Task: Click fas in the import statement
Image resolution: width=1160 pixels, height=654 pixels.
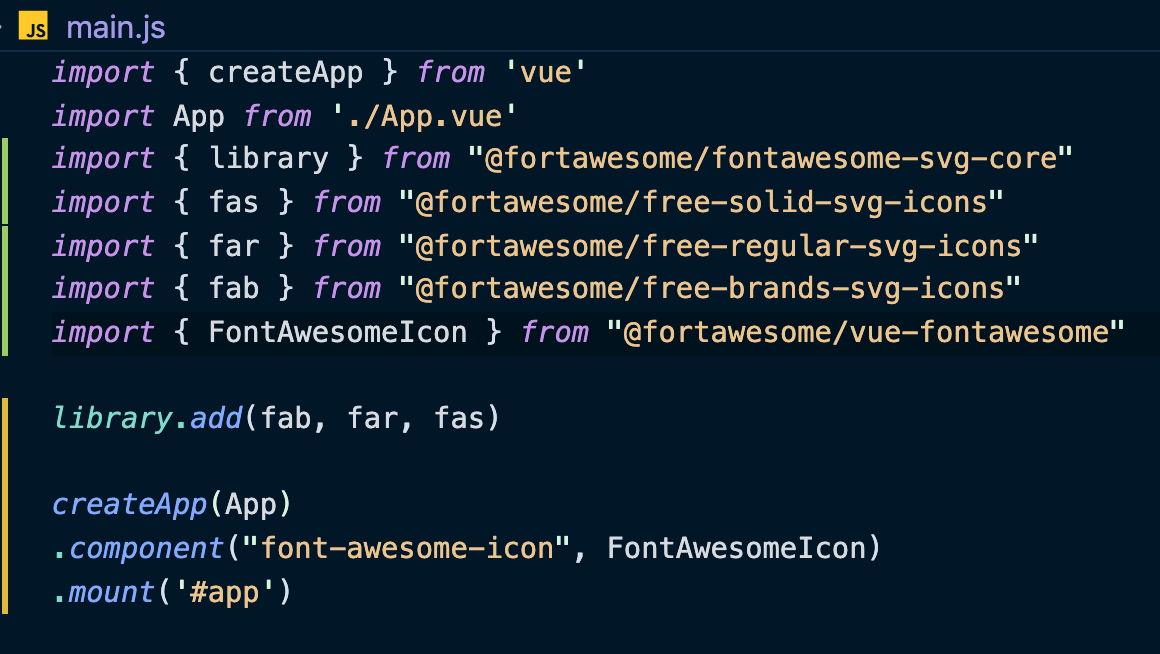Action: click(234, 202)
